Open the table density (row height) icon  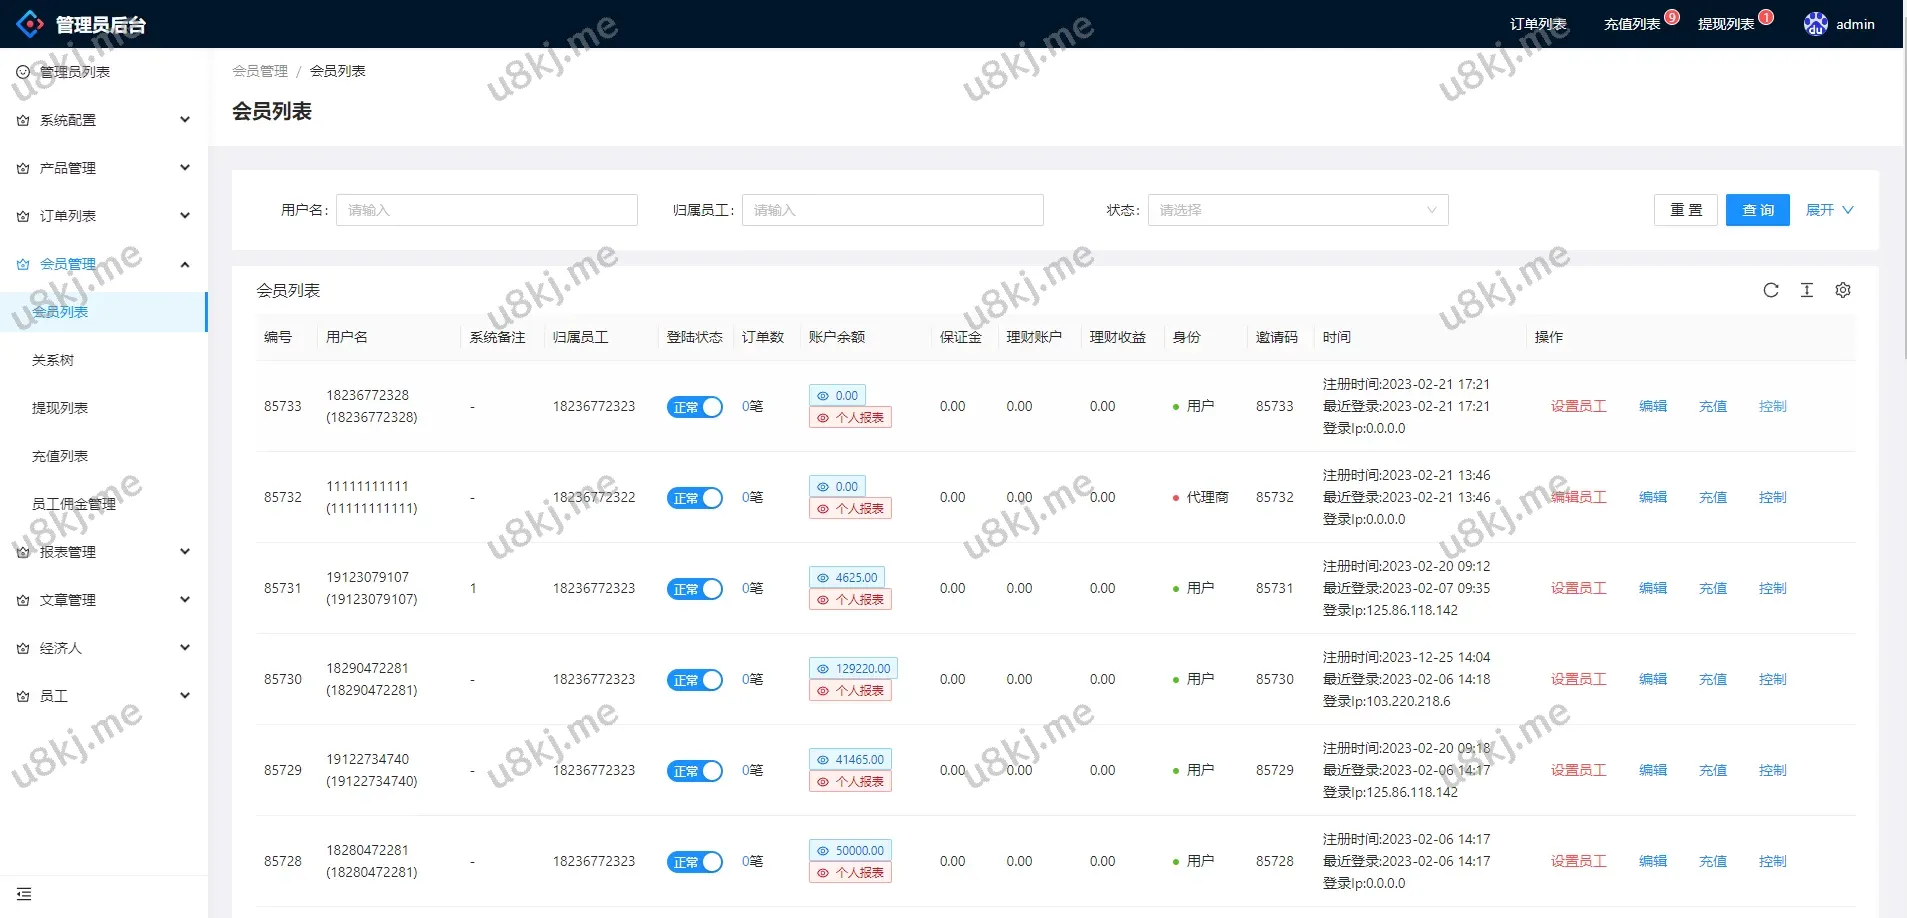(1806, 290)
